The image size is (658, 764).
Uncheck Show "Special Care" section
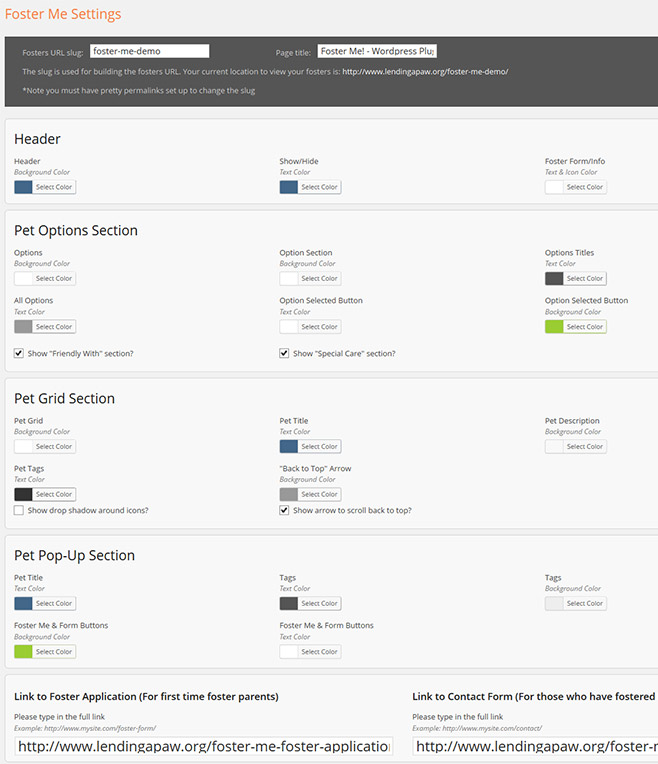285,353
